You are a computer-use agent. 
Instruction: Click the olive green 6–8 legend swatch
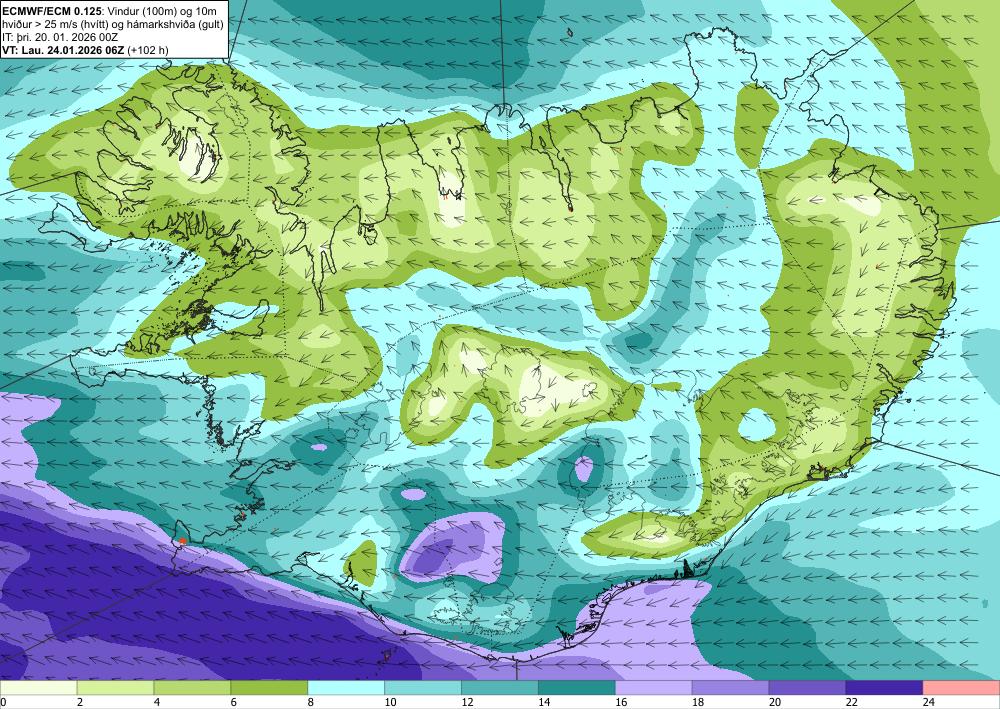click(269, 688)
